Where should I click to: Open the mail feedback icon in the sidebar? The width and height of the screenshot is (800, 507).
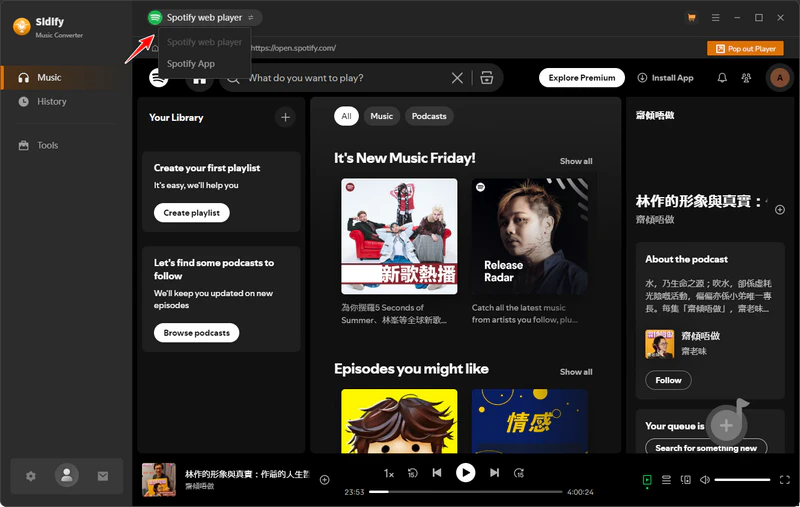103,476
